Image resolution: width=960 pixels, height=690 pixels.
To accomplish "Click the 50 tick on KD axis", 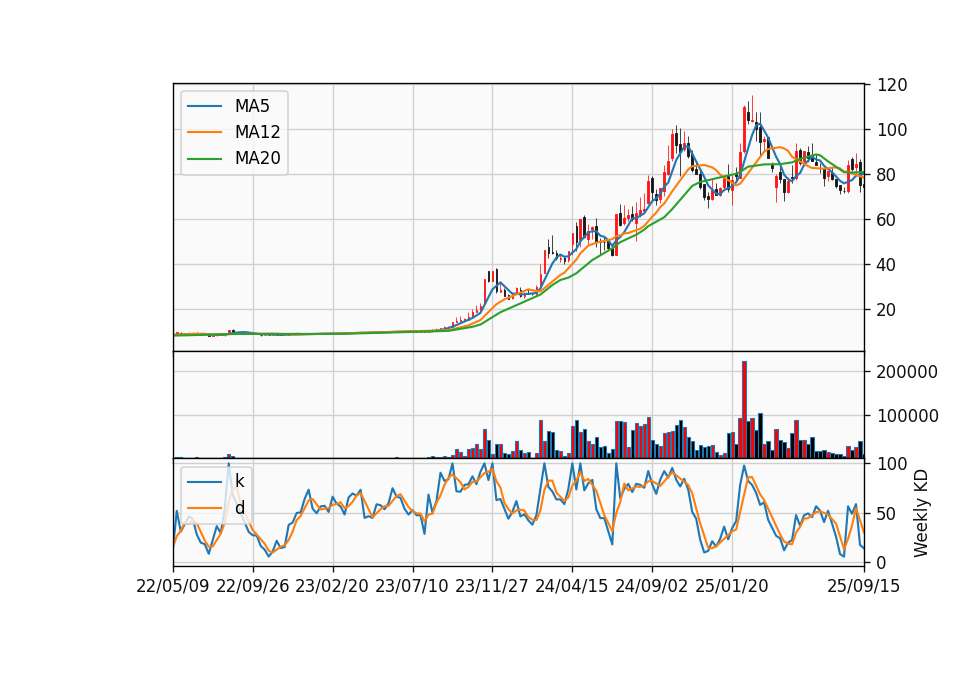I will (x=887, y=514).
